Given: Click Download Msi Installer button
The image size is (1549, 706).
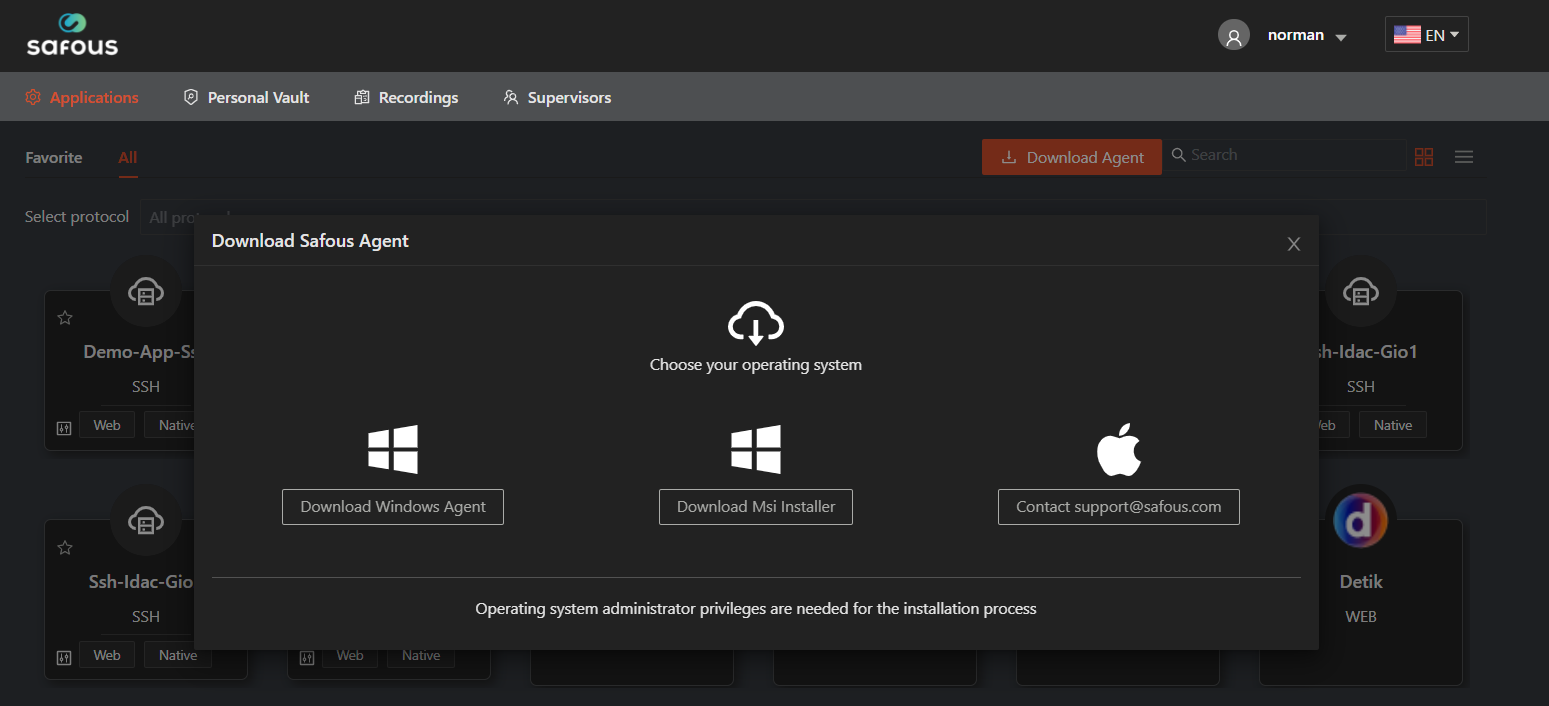Looking at the screenshot, I should pyautogui.click(x=755, y=507).
